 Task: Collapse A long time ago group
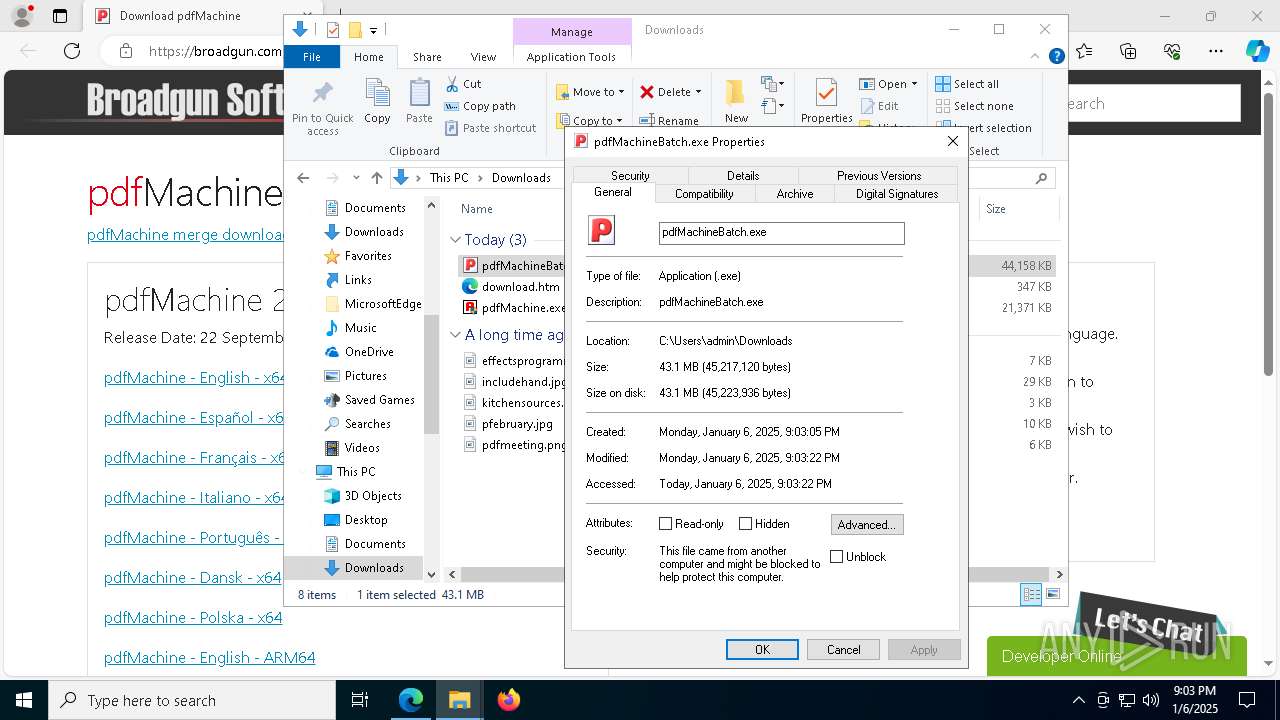[455, 335]
